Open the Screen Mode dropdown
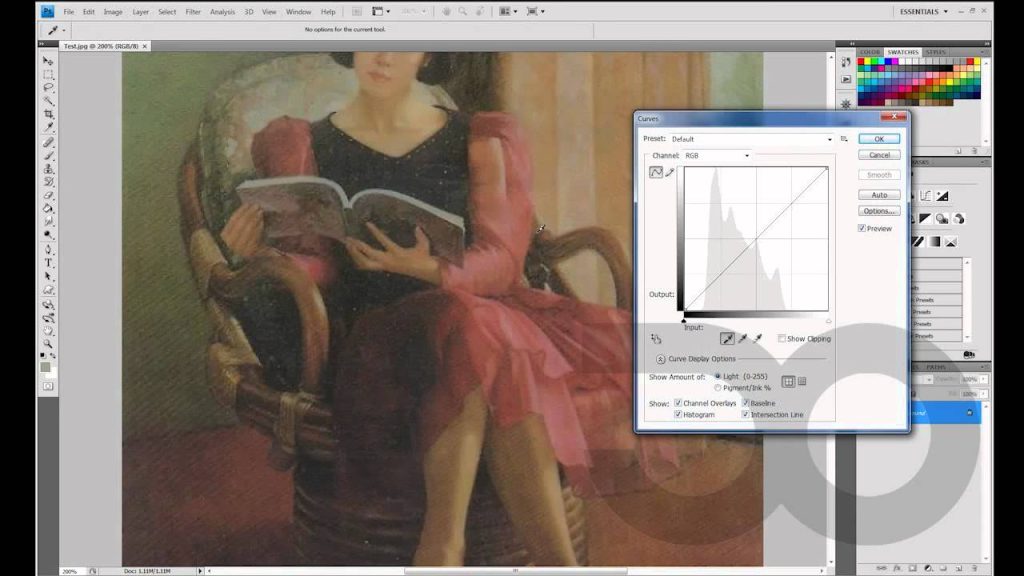This screenshot has width=1024, height=576. pos(536,11)
